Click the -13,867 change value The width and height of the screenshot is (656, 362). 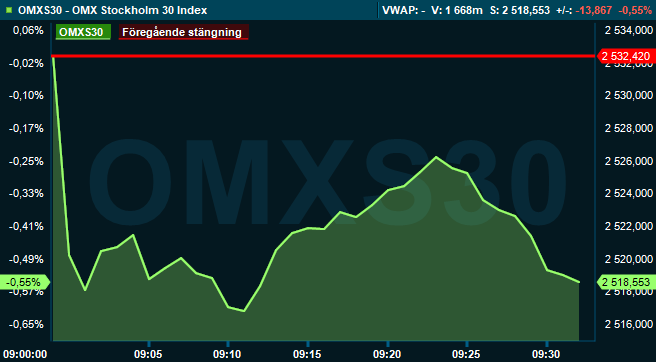[x=594, y=10]
